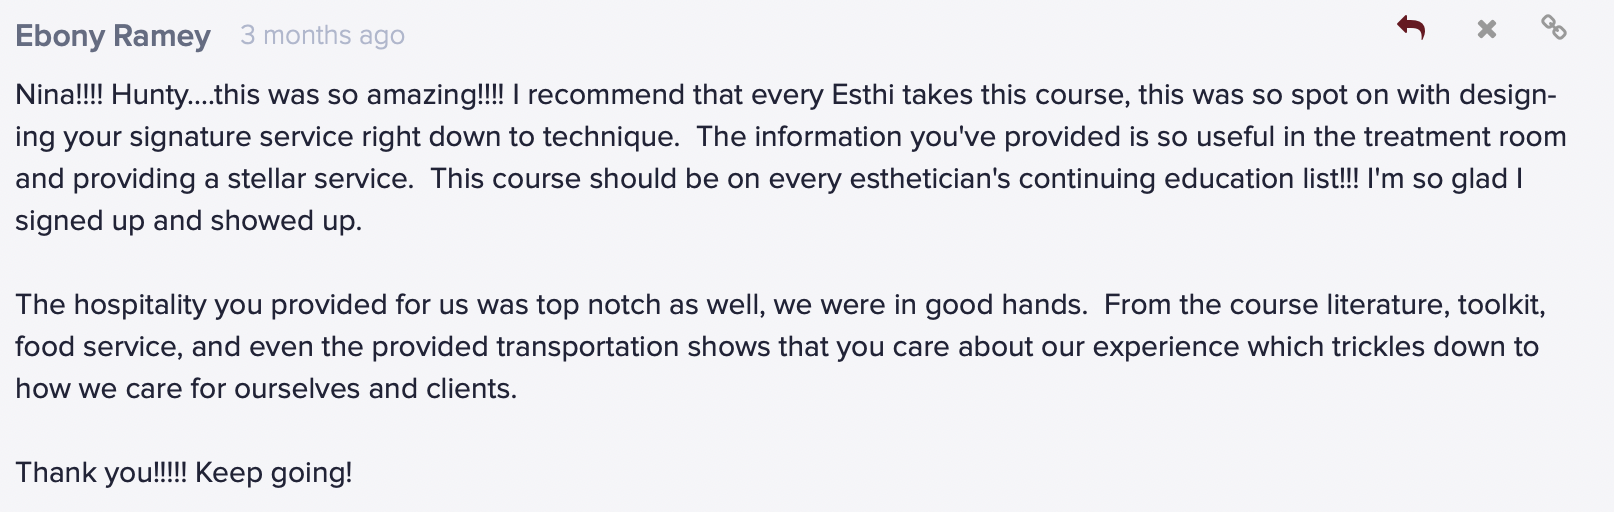Open Ebony Ramey's profile name link
This screenshot has width=1614, height=512.
[x=113, y=36]
